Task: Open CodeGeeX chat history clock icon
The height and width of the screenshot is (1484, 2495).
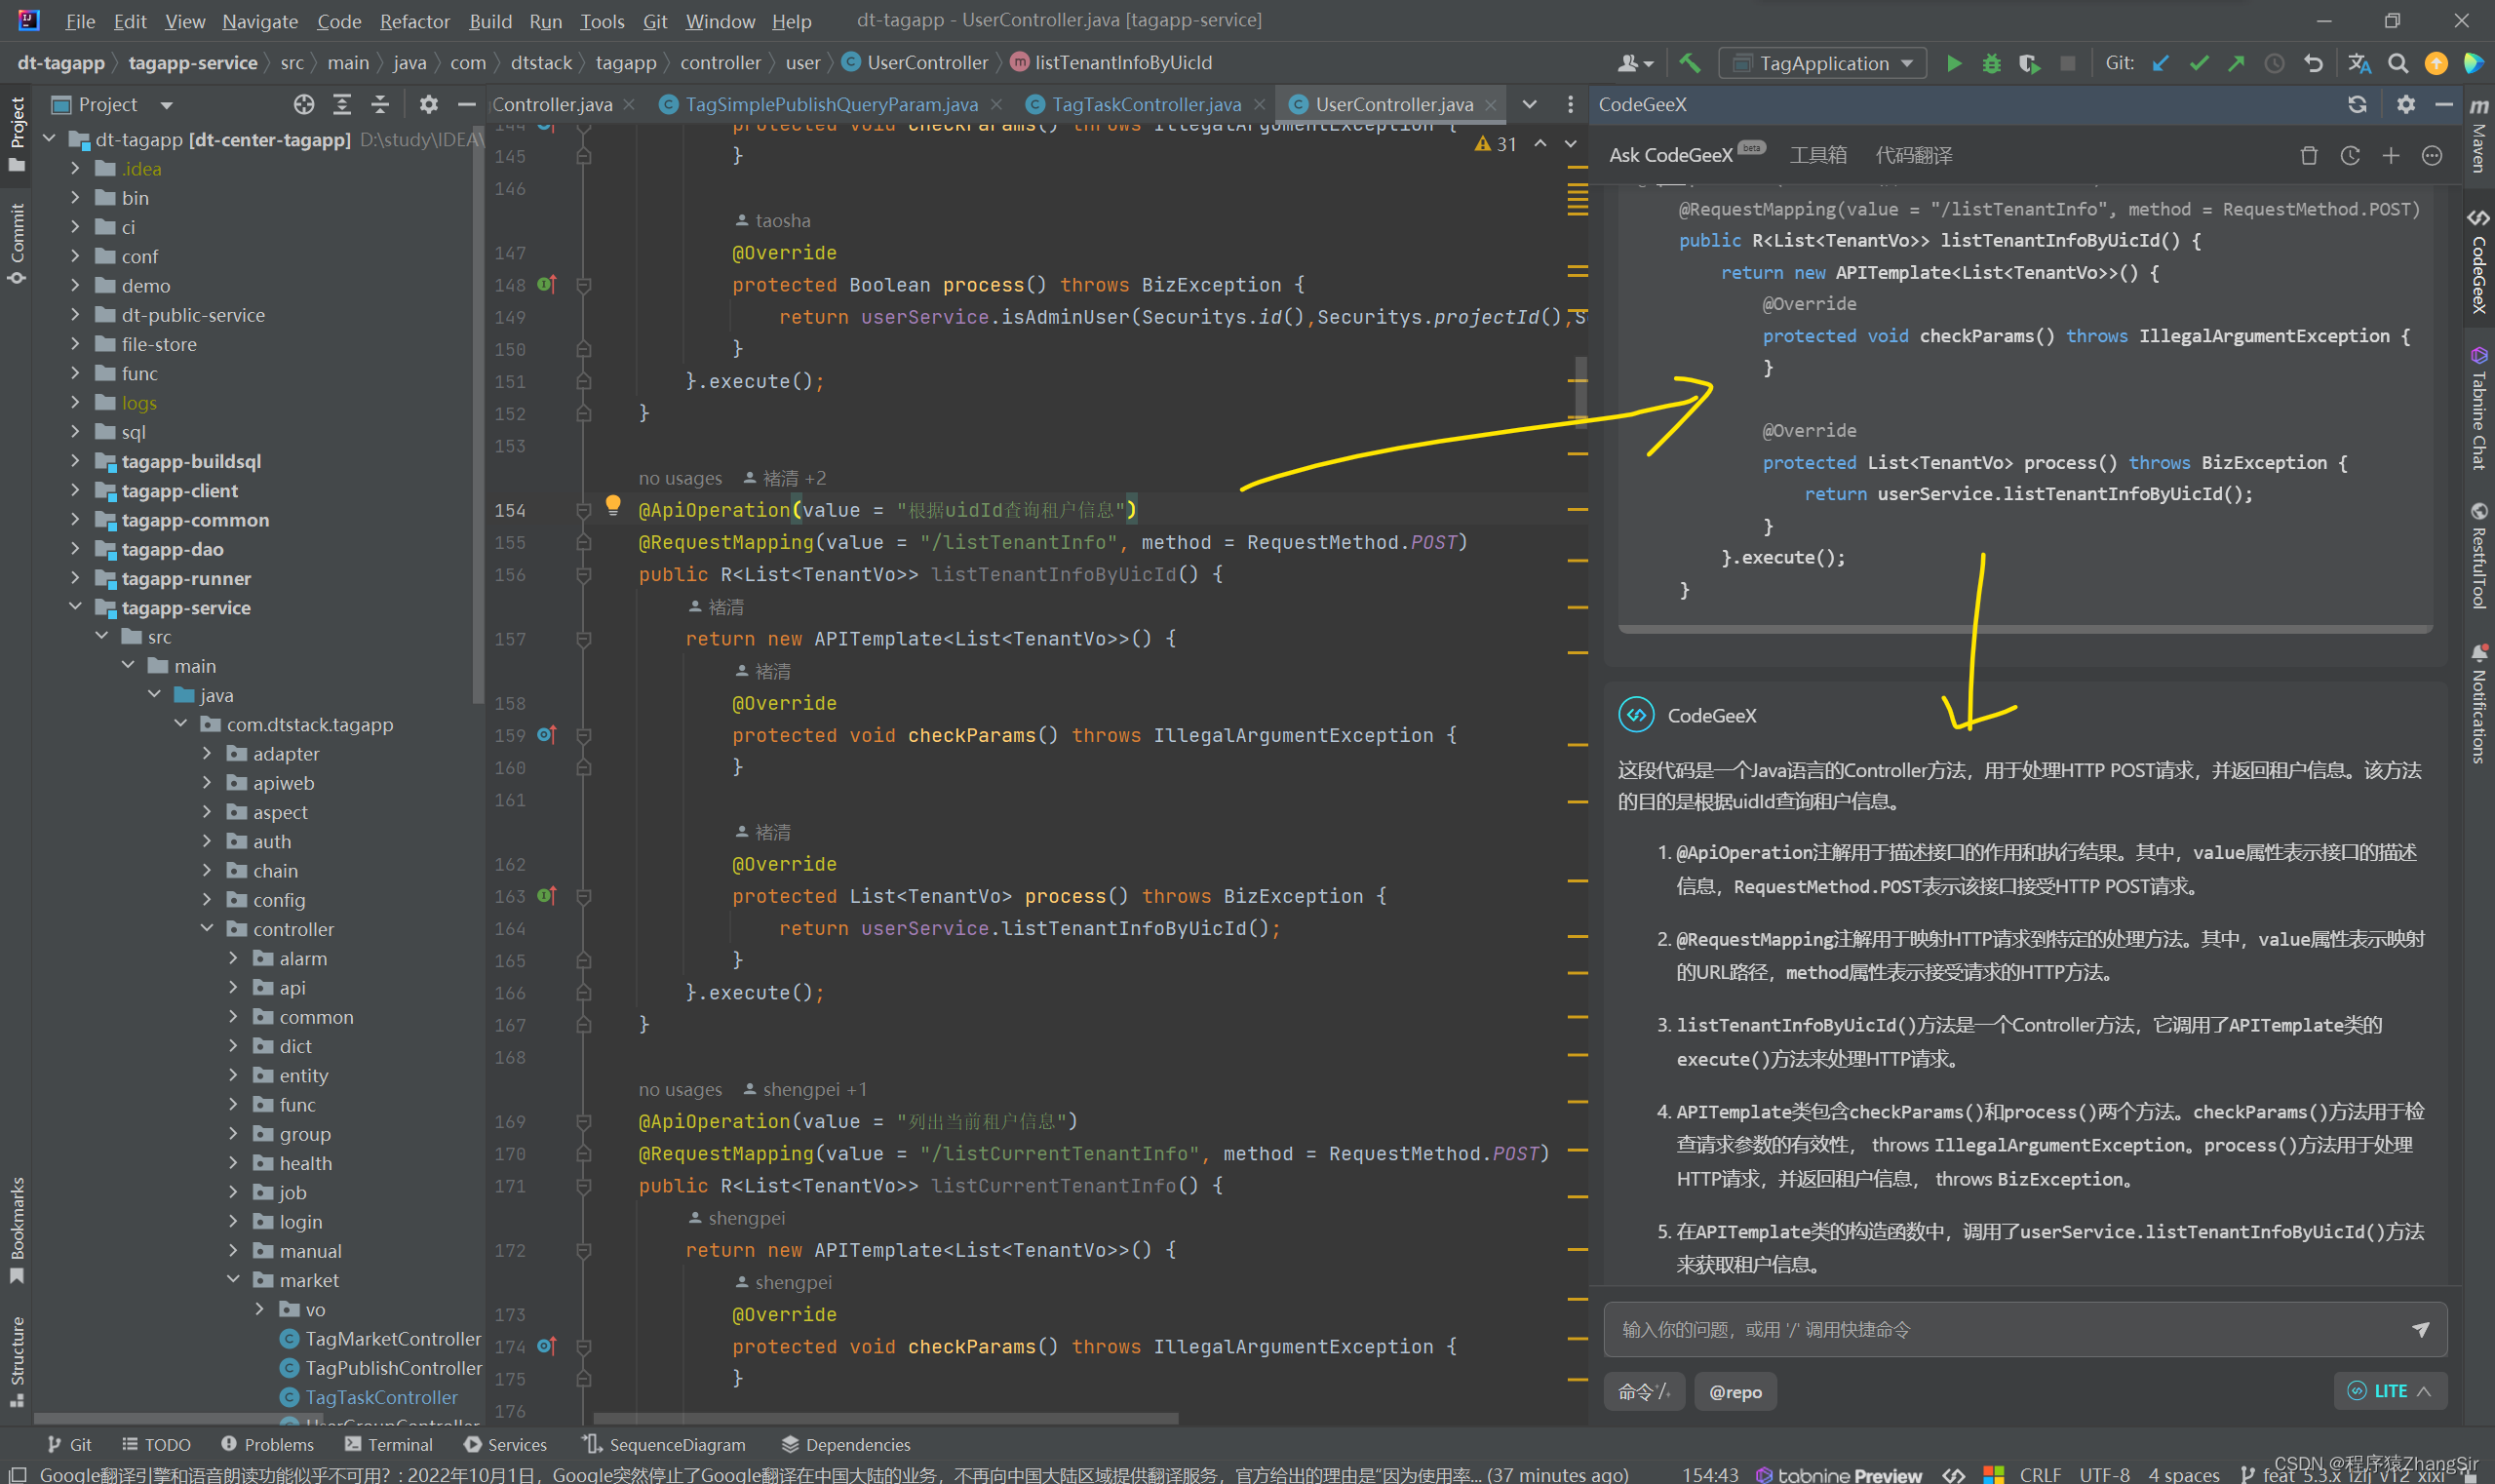Action: 2350,155
